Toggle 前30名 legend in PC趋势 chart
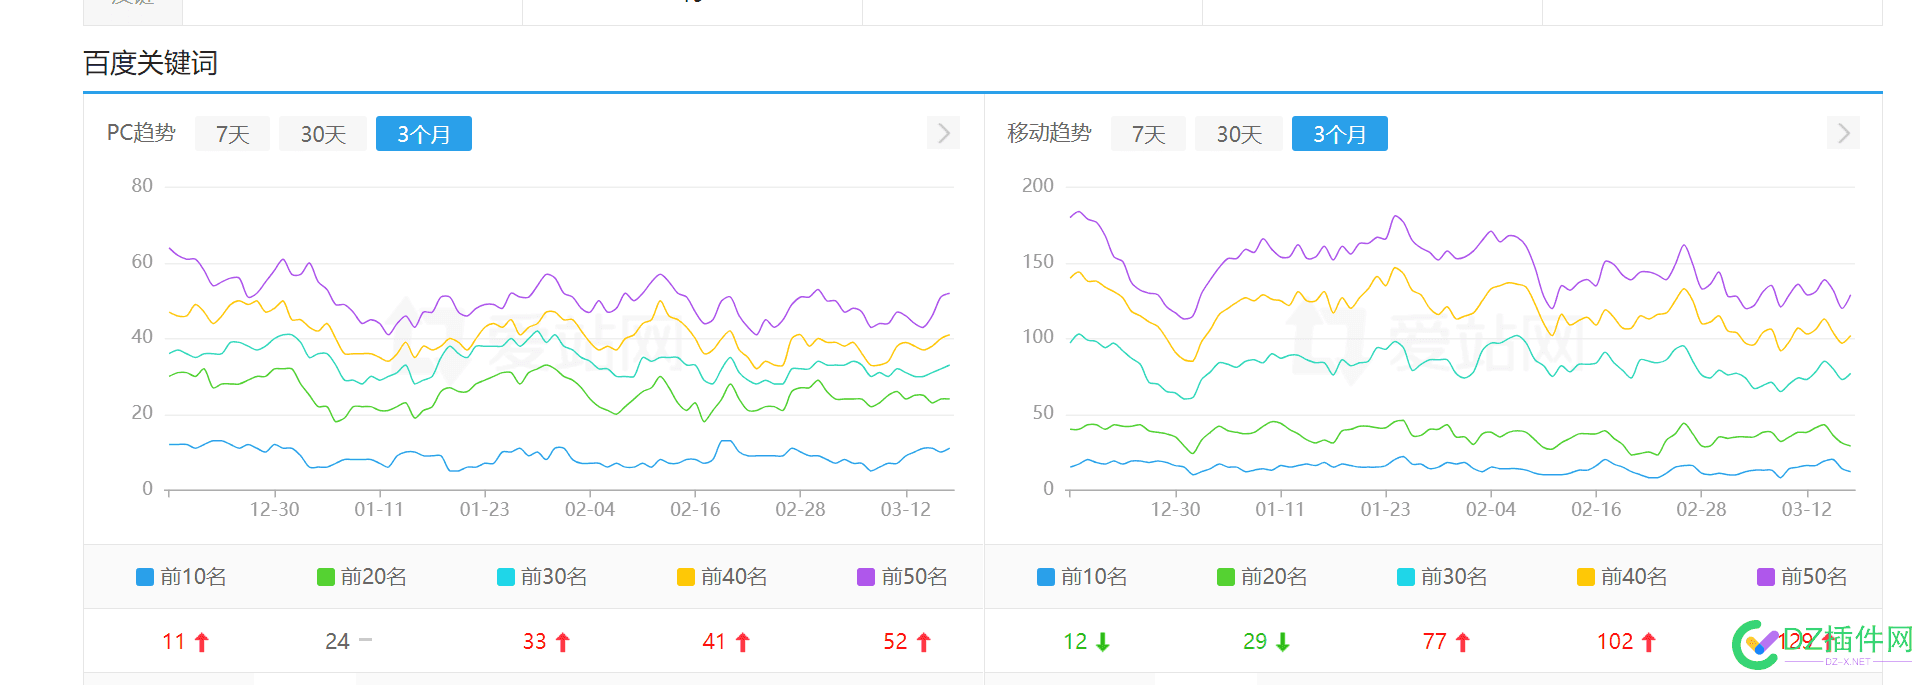This screenshot has height=685, width=1932. click(542, 577)
